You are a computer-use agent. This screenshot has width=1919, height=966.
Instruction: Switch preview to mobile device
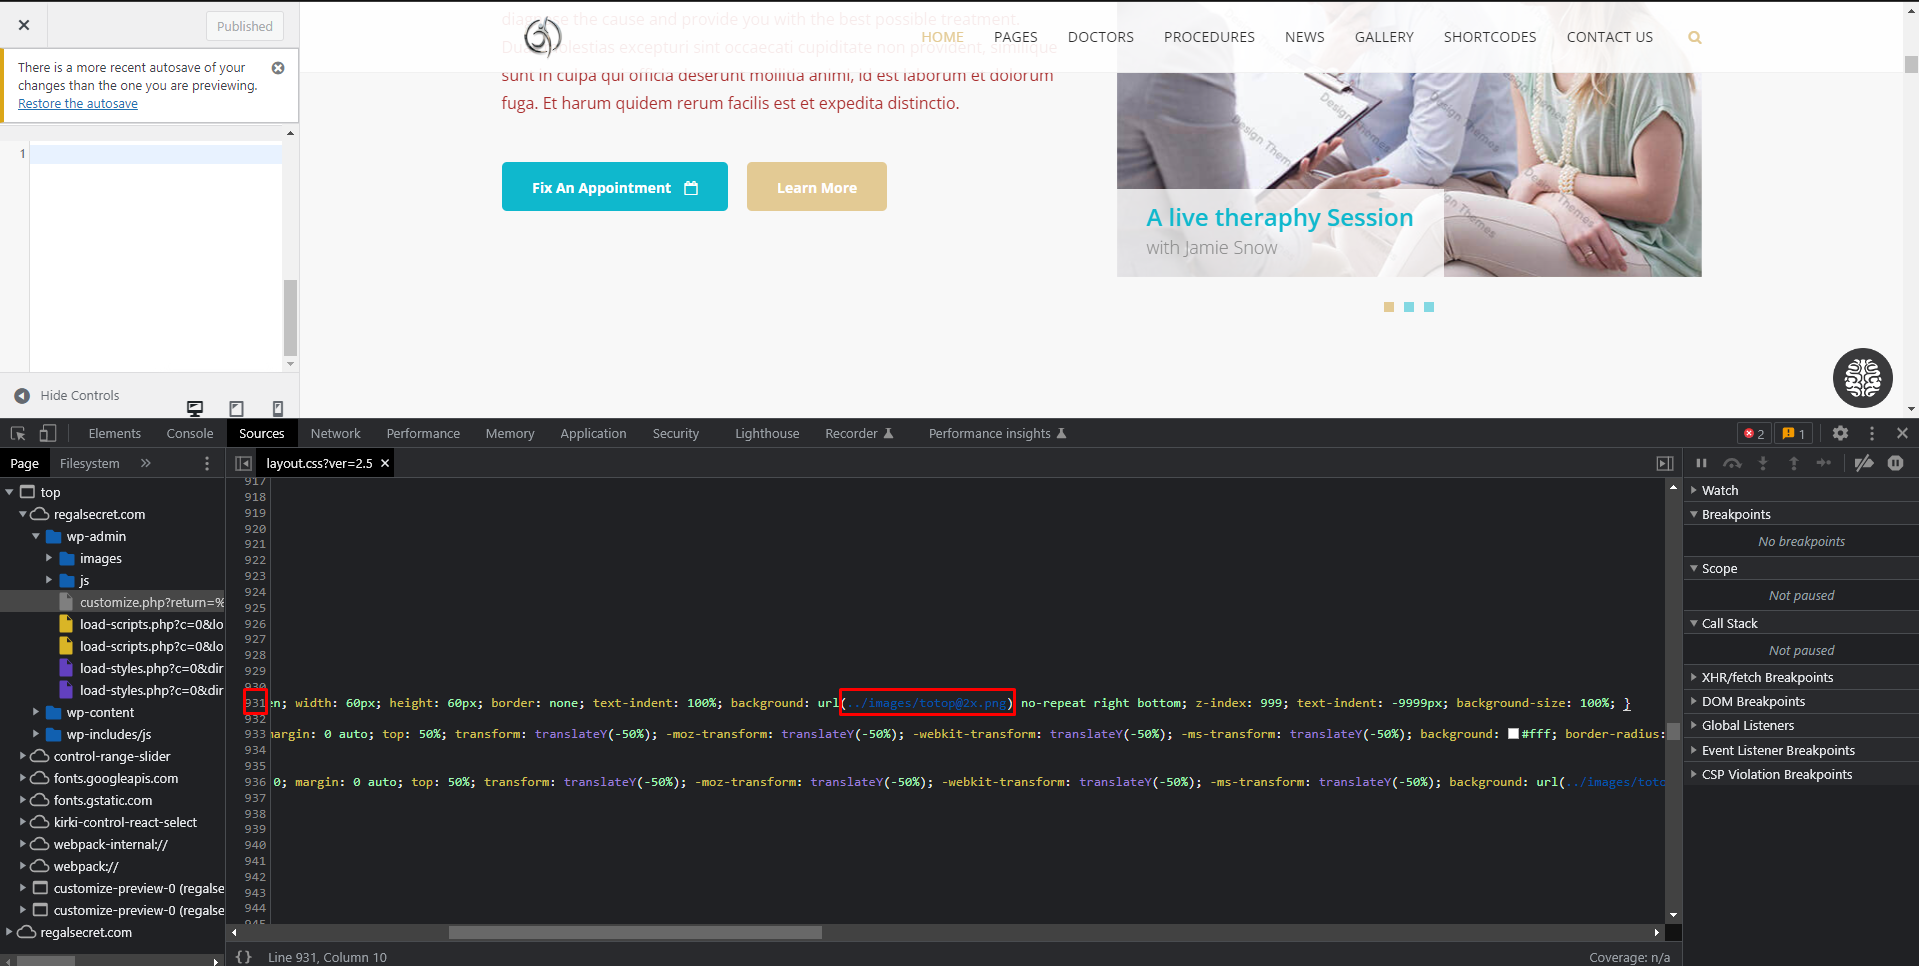(278, 408)
